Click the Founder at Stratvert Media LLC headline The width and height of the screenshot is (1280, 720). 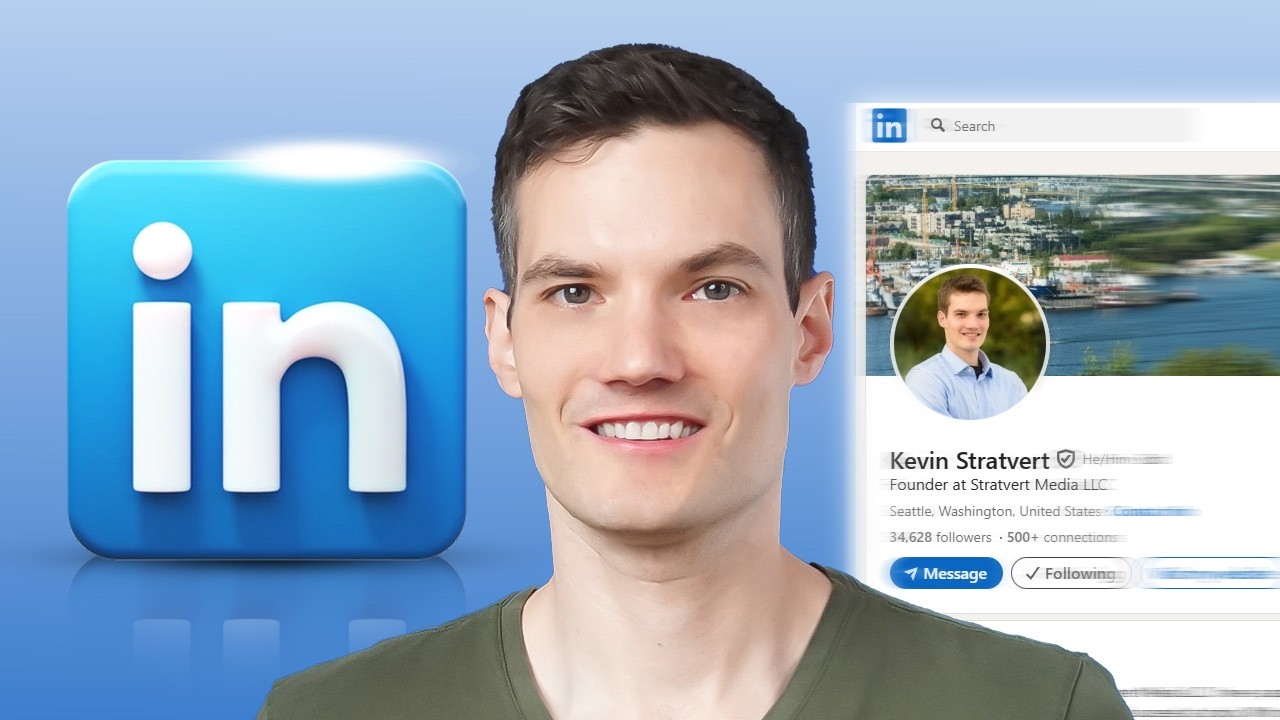click(999, 485)
